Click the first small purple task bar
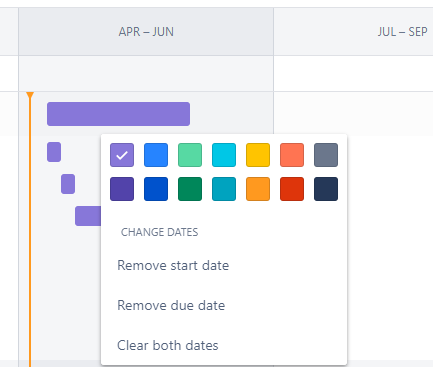This screenshot has height=367, width=433. (x=54, y=152)
